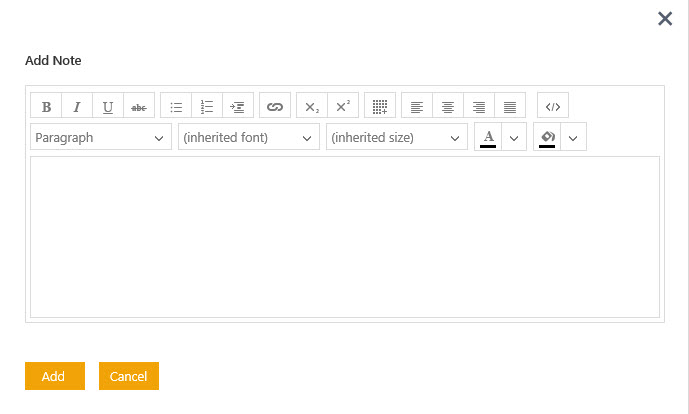Indent the selected text
The height and width of the screenshot is (414, 689).
(x=238, y=106)
